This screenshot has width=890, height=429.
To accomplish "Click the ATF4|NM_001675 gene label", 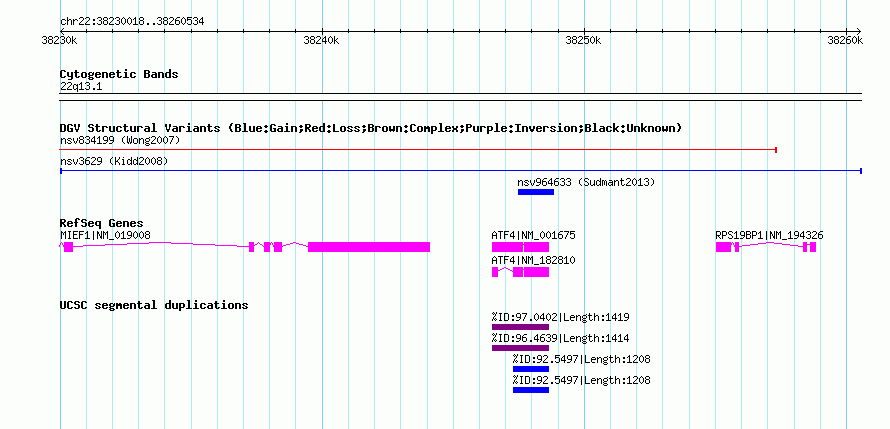I will (x=534, y=235).
